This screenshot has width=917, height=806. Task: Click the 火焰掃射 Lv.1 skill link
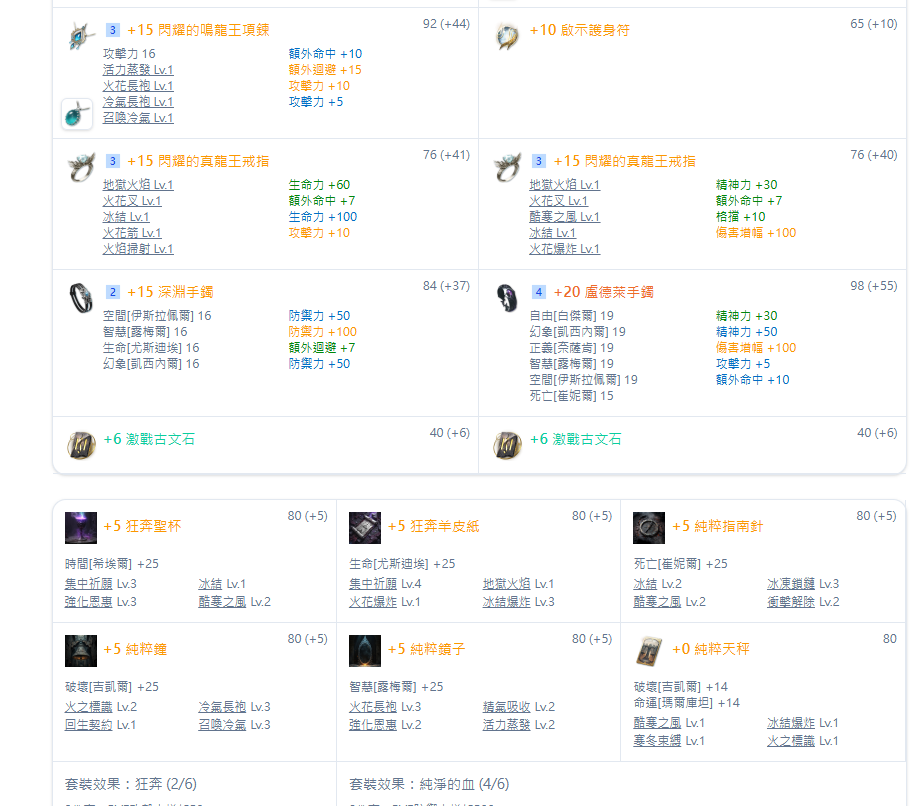(x=138, y=249)
